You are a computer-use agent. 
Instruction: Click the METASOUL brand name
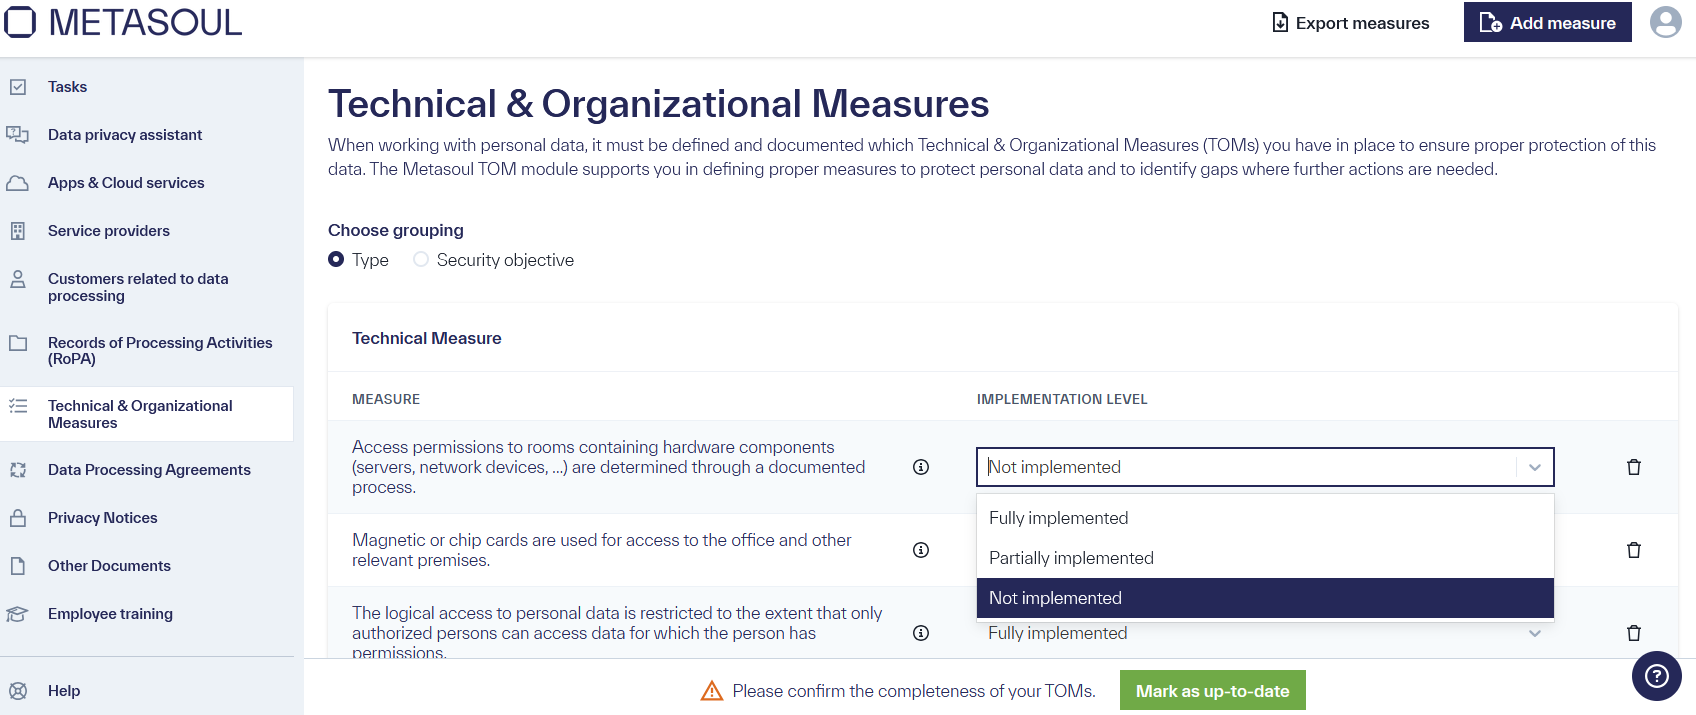[145, 22]
